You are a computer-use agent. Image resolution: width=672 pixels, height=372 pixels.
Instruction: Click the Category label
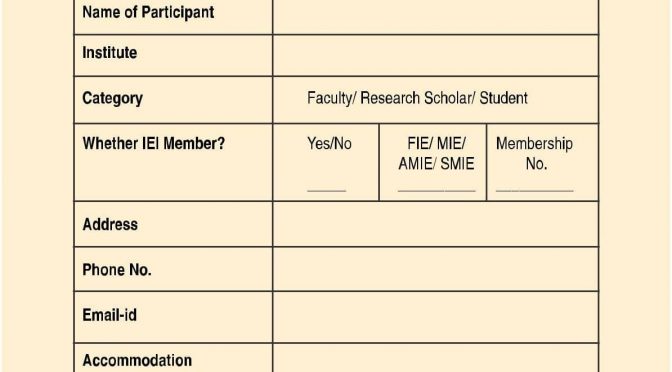[112, 99]
